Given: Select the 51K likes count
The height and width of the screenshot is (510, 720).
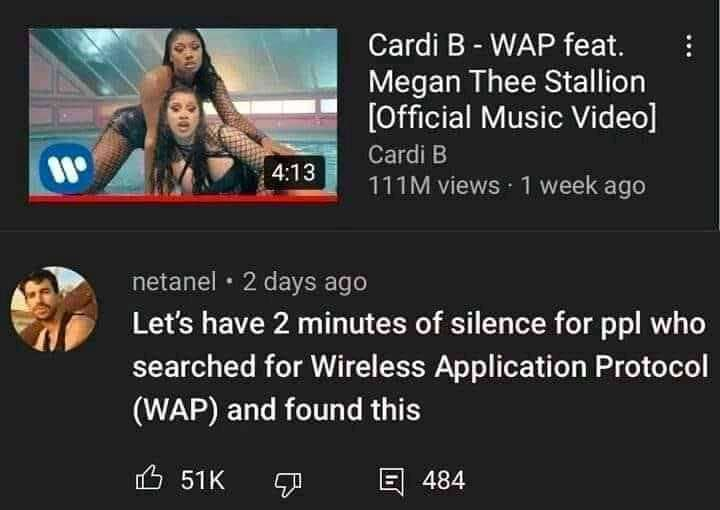Looking at the screenshot, I should 202,480.
